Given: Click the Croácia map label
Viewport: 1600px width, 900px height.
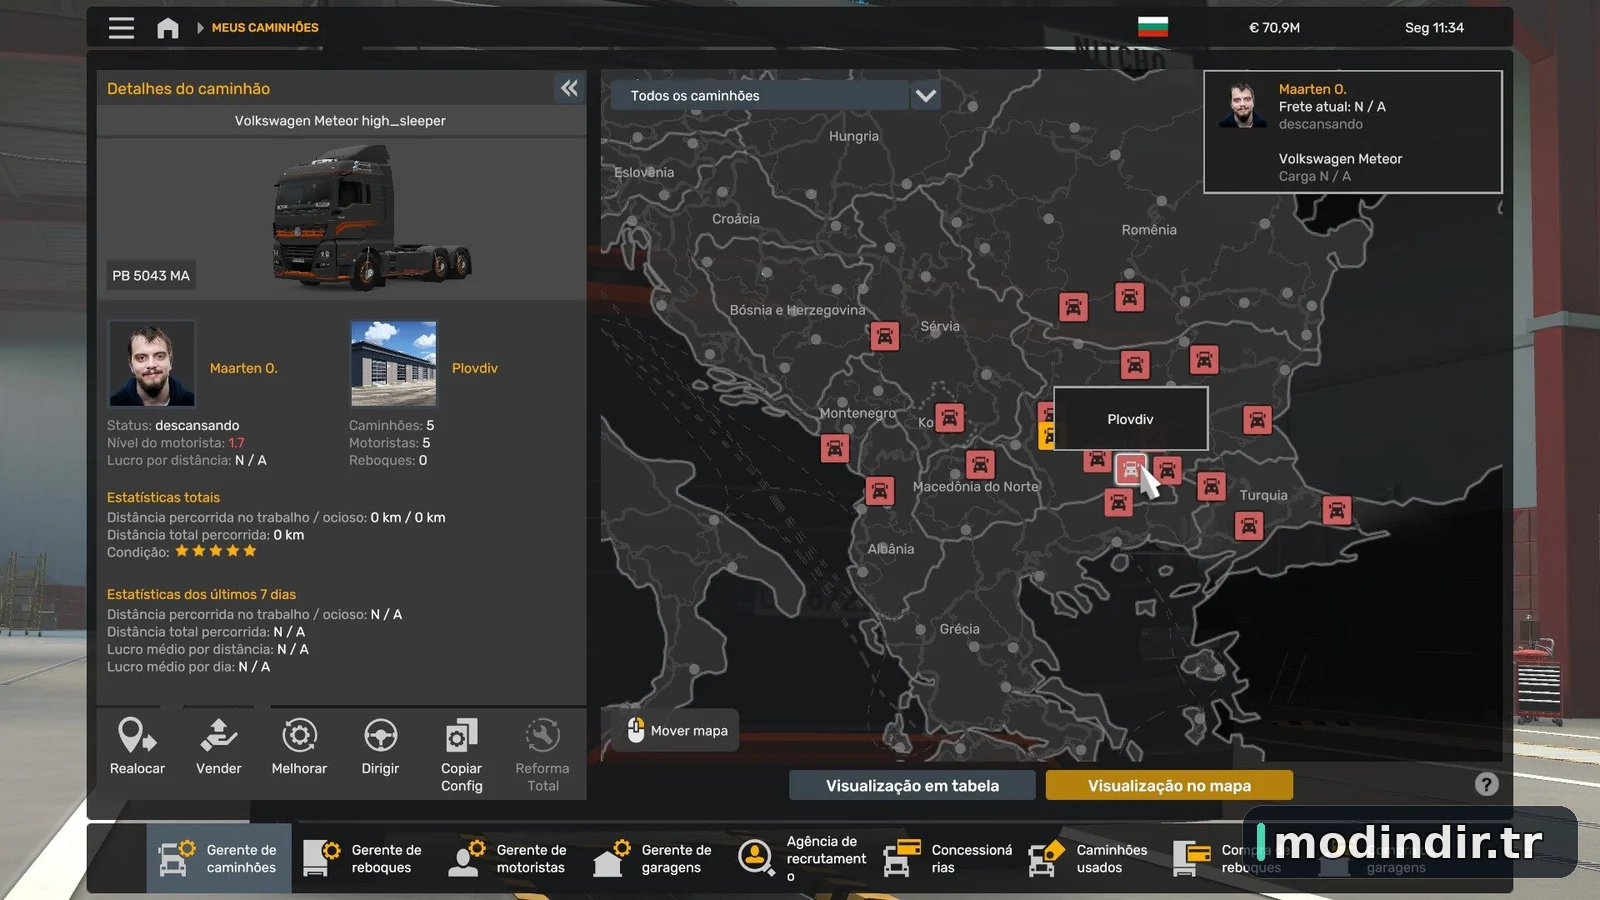Looking at the screenshot, I should point(736,219).
